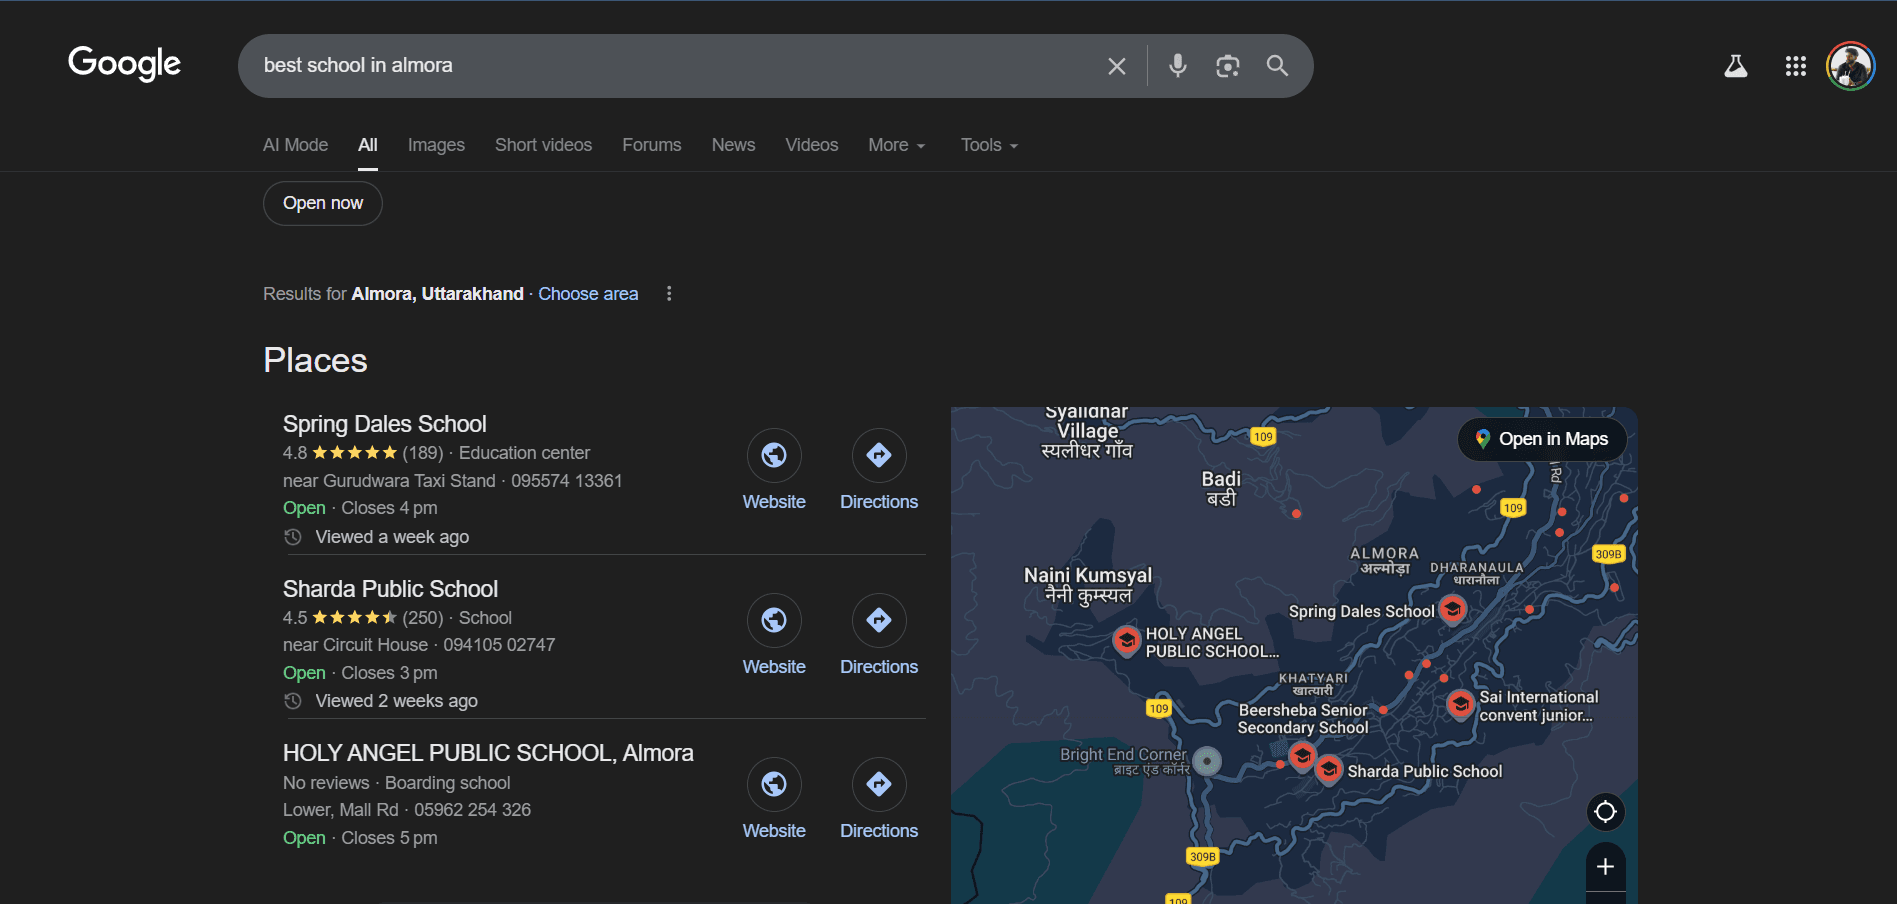Screen dimensions: 1897x904
Task: Switch to the AI Mode tab
Action: [295, 145]
